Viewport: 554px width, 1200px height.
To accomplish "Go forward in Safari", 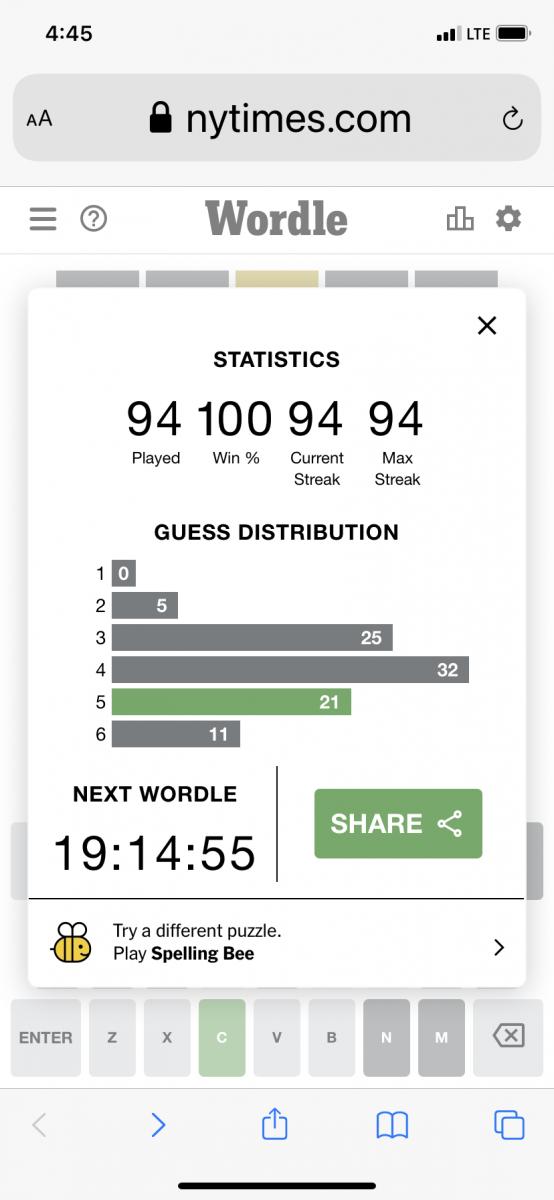I will pyautogui.click(x=158, y=1126).
